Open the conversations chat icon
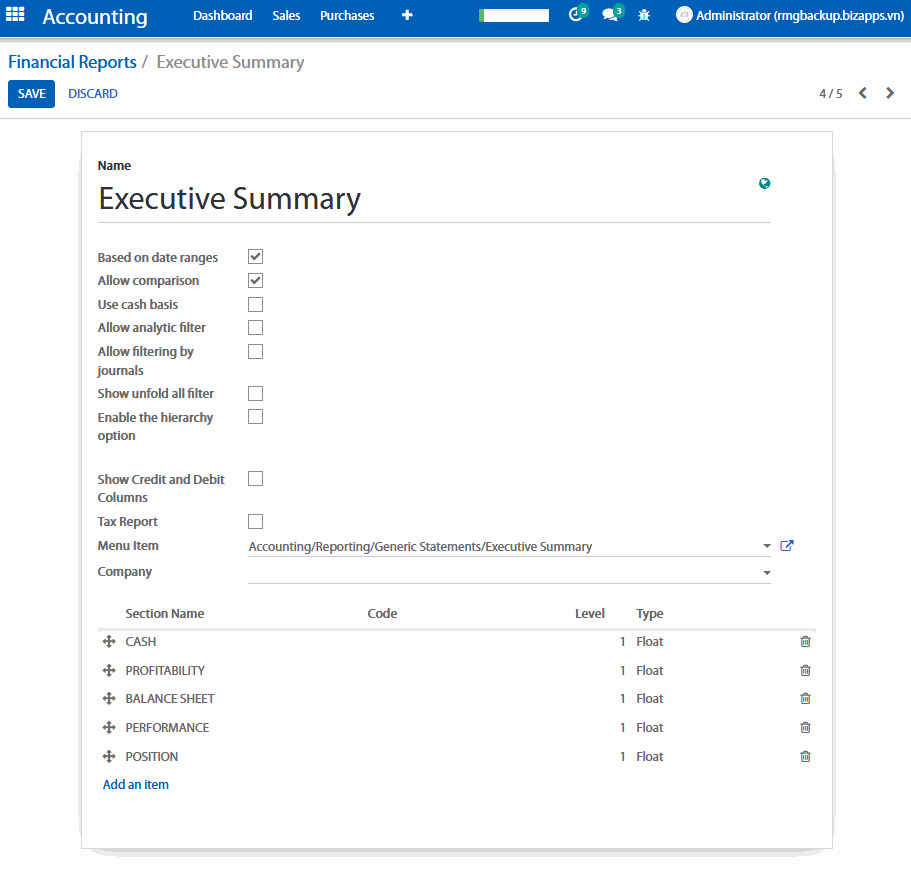Viewport: 911px width, 881px height. click(609, 16)
